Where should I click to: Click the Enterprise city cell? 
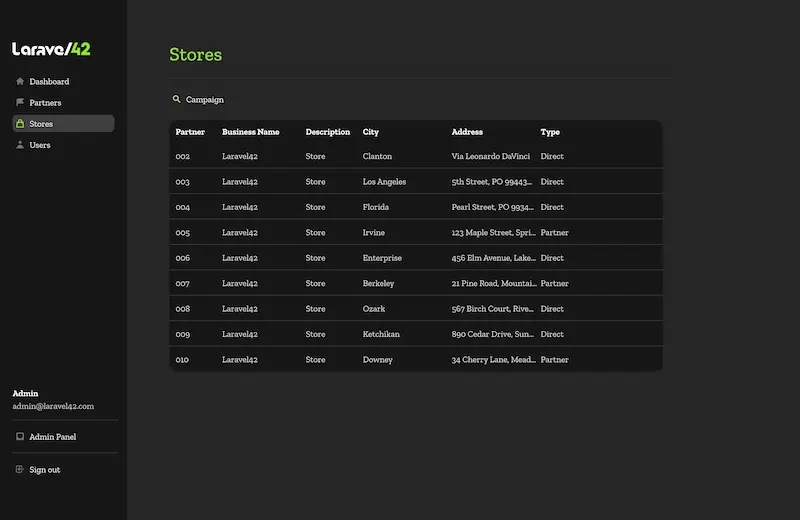coord(382,258)
